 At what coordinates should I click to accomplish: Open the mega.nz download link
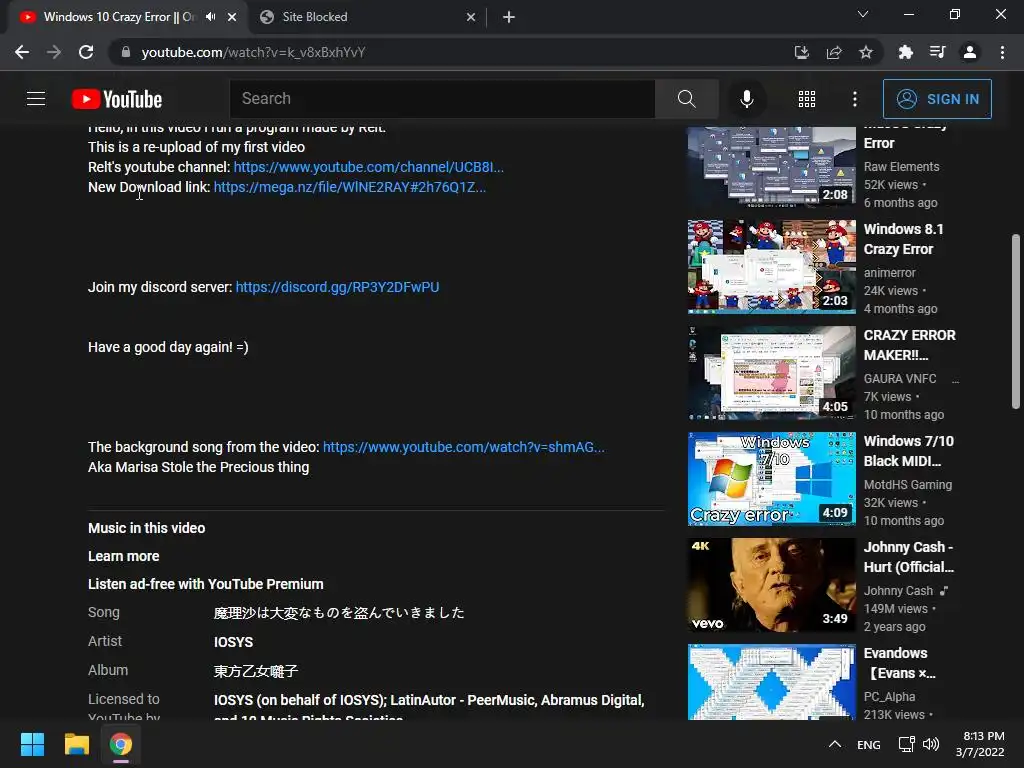(349, 187)
